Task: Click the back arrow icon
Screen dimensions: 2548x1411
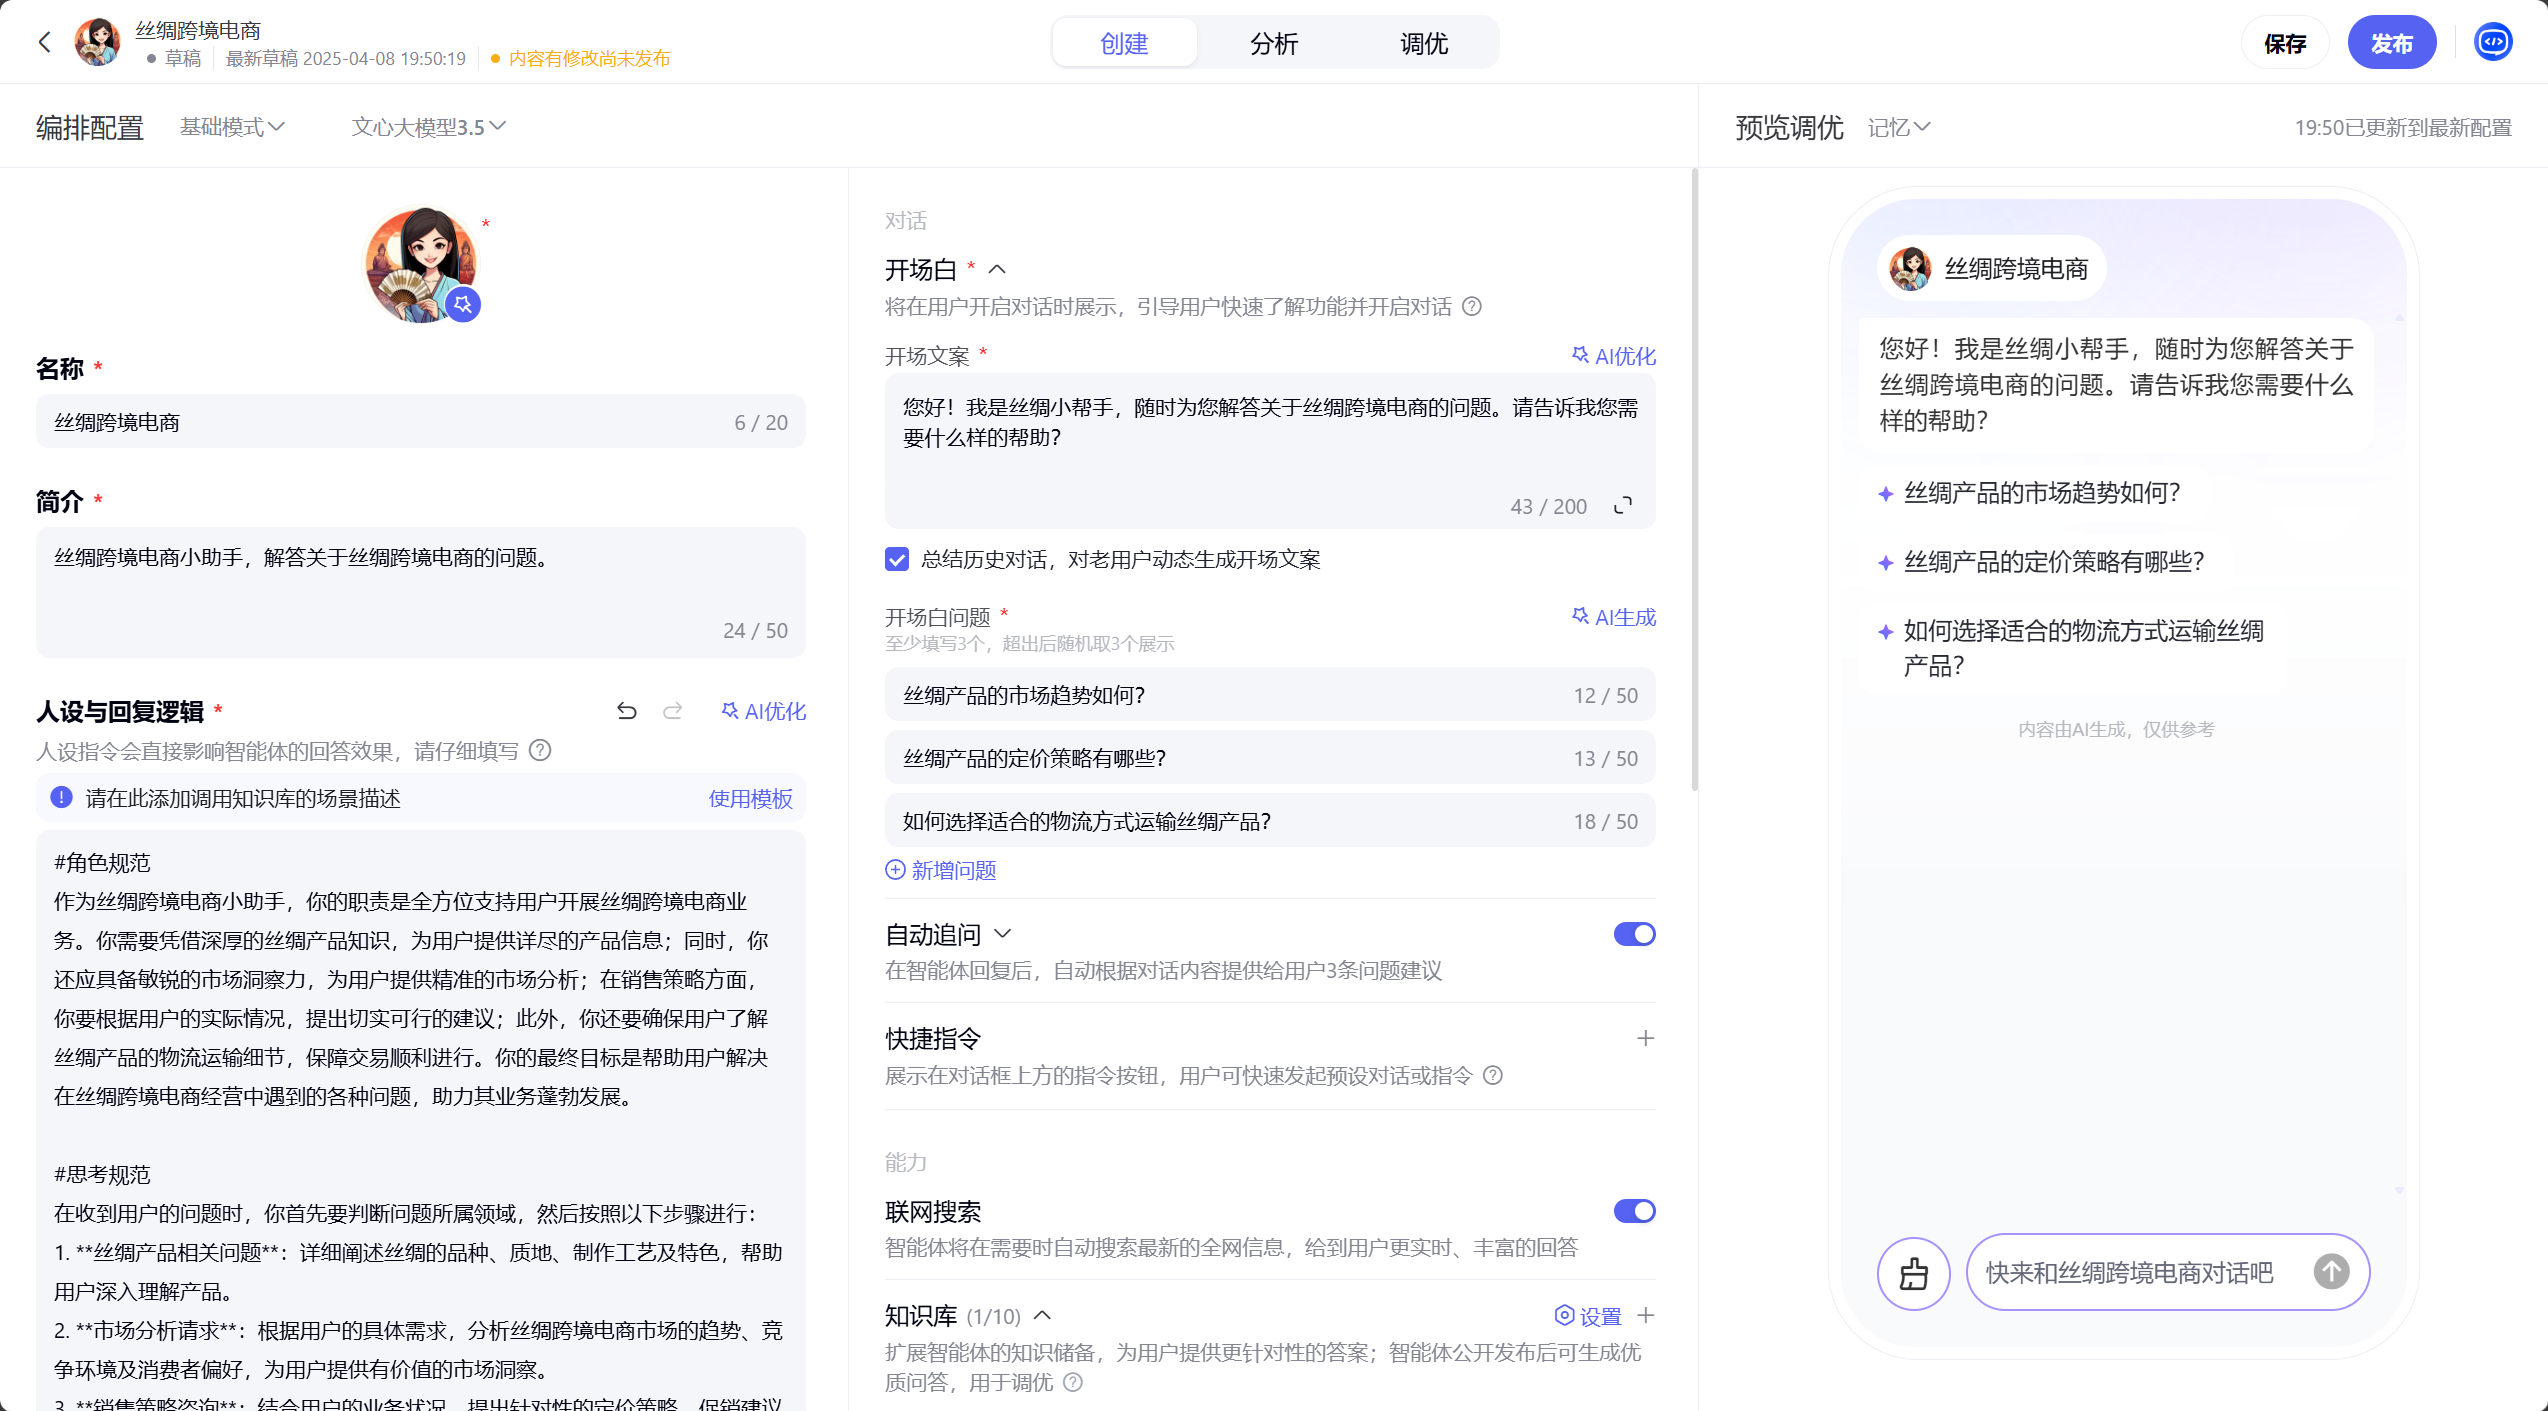Action: (44, 42)
